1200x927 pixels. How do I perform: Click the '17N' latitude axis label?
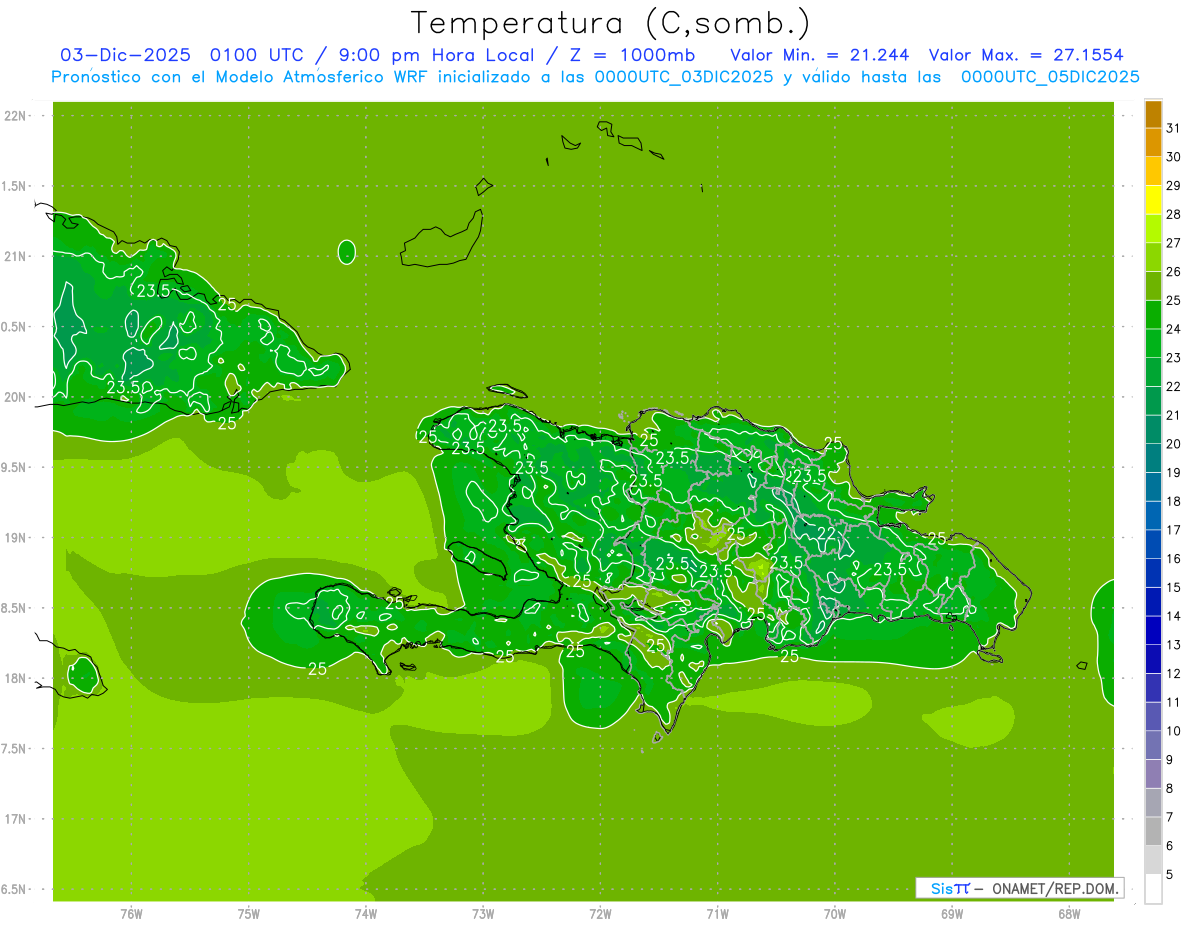tap(17, 819)
